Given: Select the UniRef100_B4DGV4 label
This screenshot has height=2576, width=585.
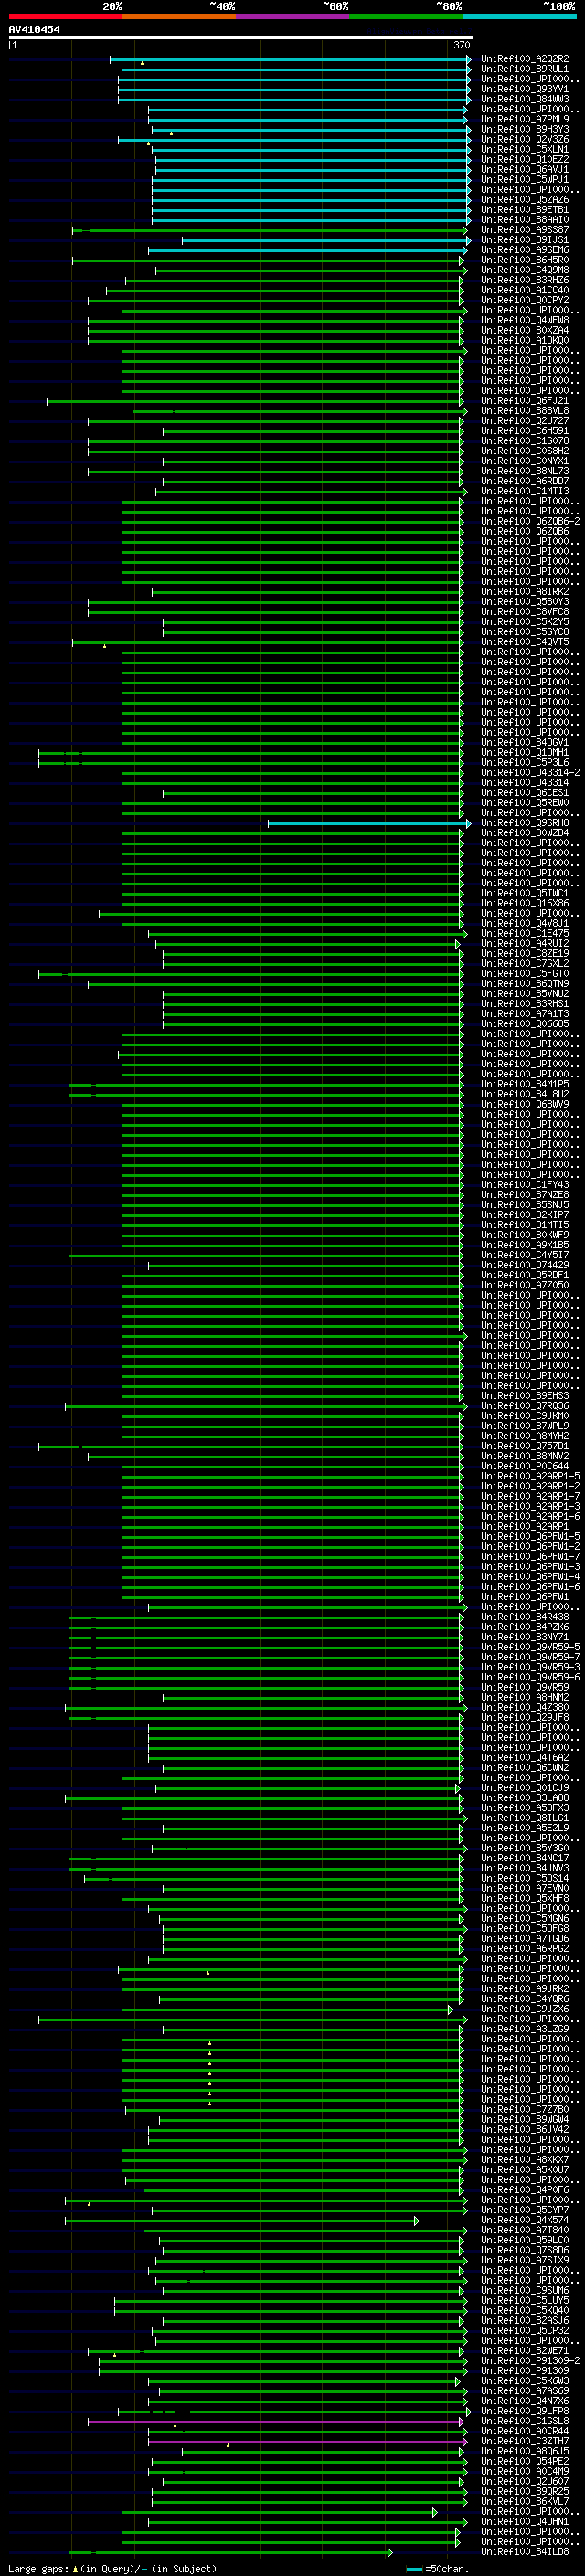Looking at the screenshot, I should pyautogui.click(x=525, y=743).
